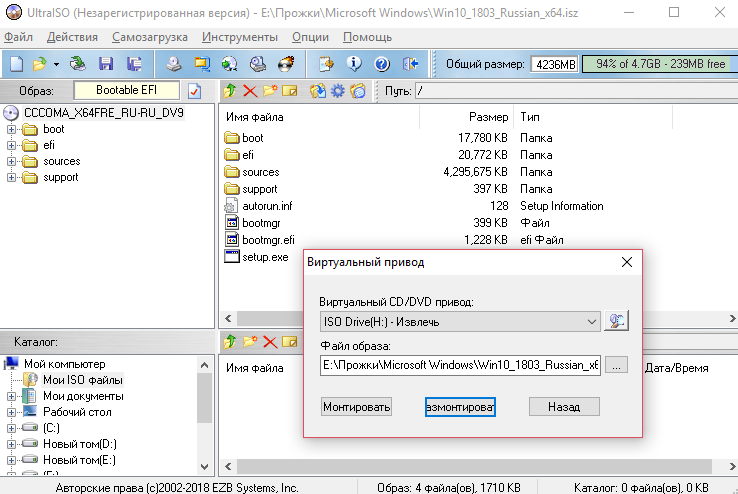Open the Инструменты menu
This screenshot has height=494, width=738.
[x=240, y=37]
